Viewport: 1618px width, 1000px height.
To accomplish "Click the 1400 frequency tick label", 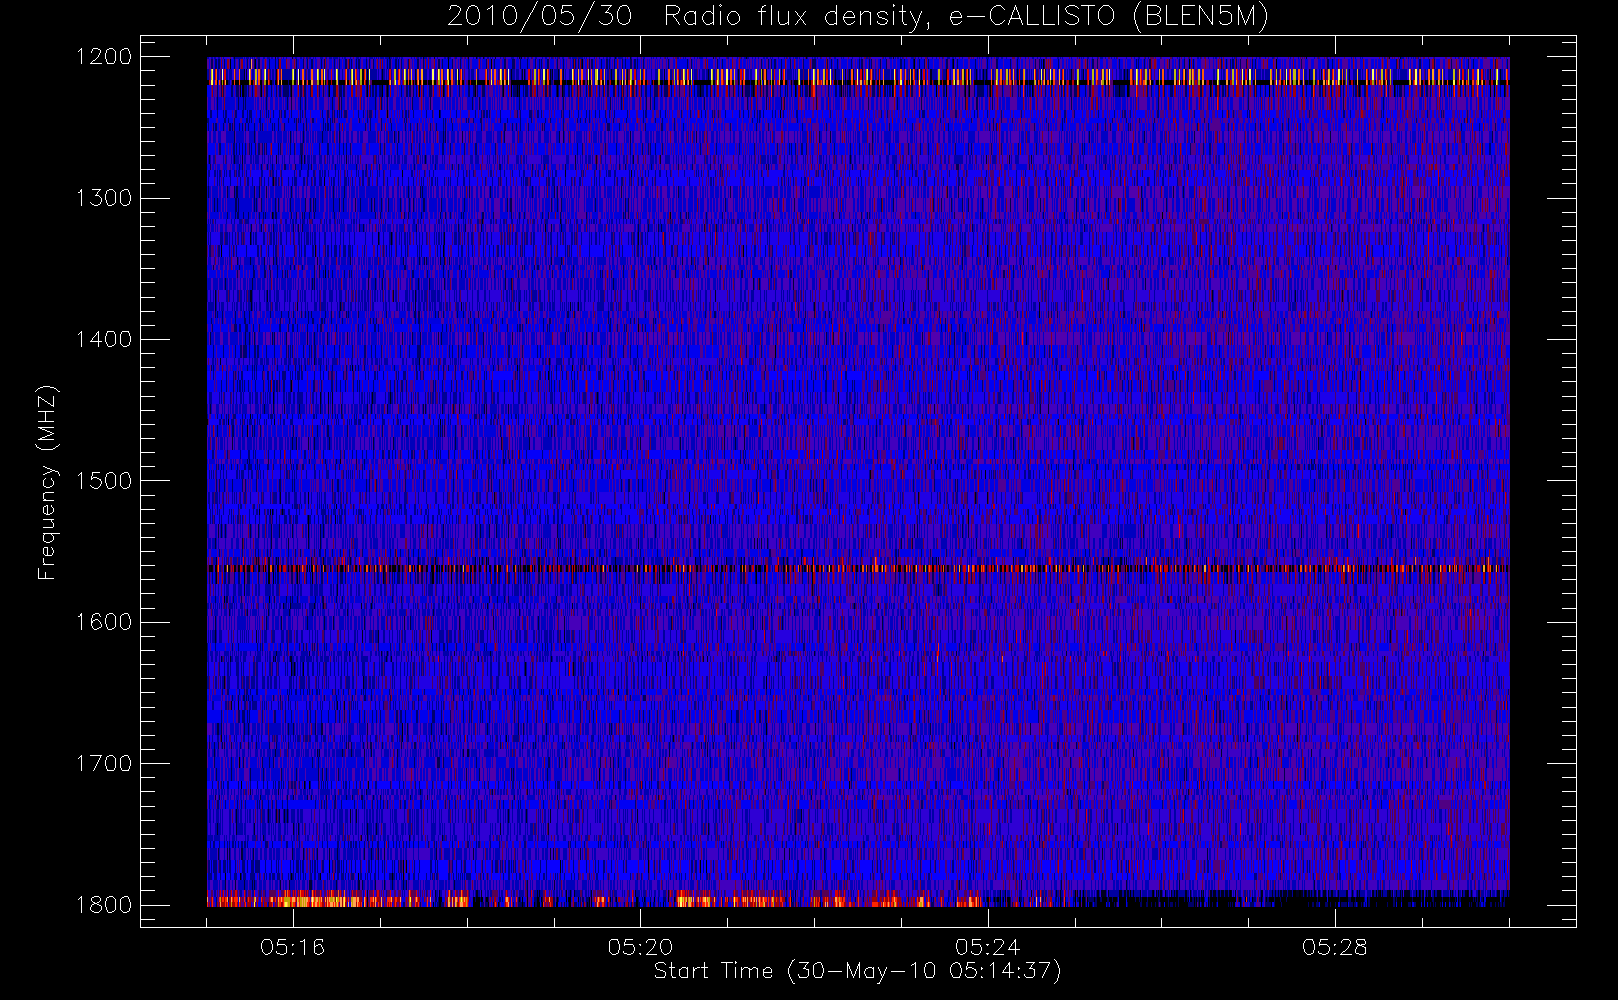I will [104, 340].
